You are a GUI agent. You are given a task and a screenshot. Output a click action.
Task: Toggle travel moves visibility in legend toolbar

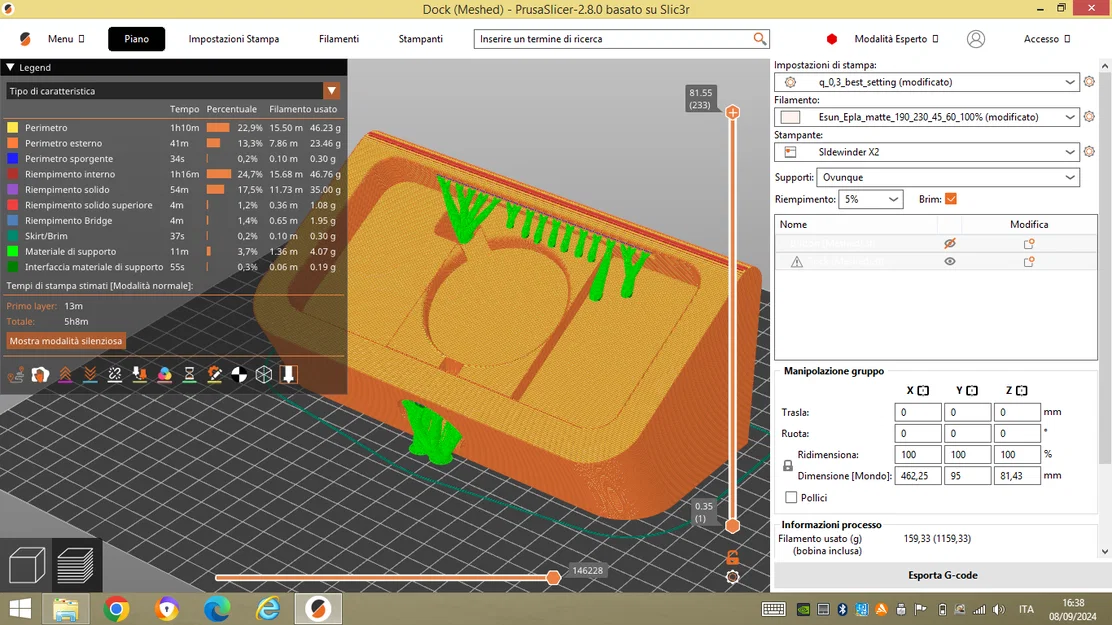pyautogui.click(x=16, y=375)
